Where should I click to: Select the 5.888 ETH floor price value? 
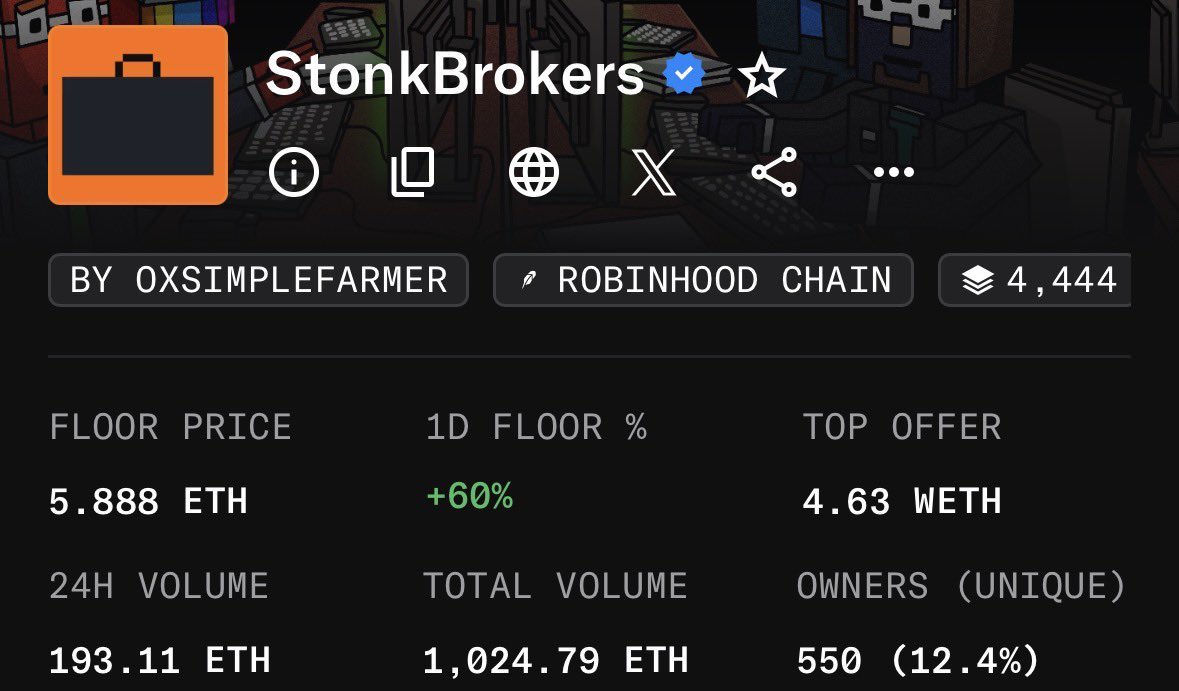[x=148, y=501]
